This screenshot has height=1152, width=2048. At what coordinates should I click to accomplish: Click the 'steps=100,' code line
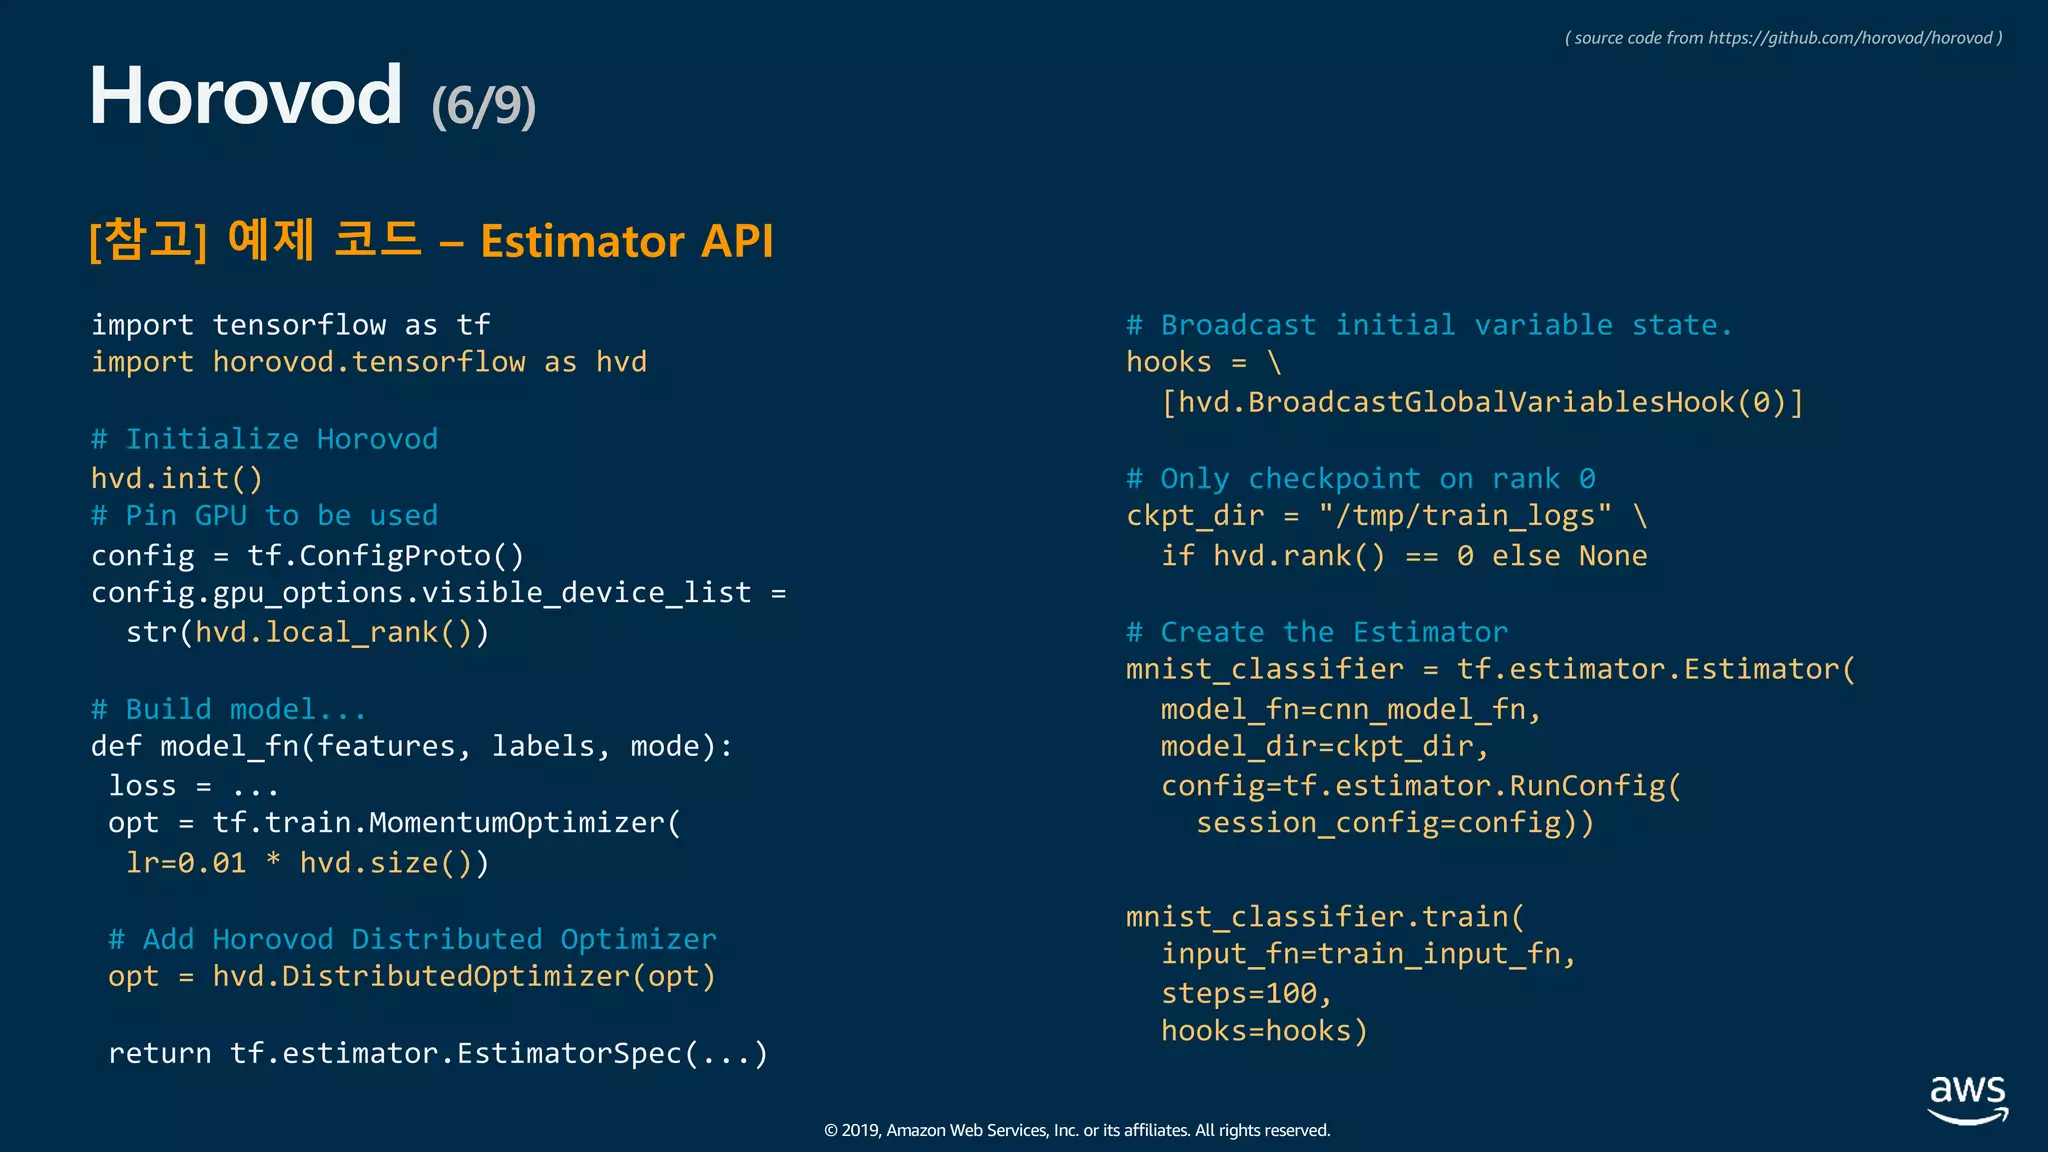pyautogui.click(x=1246, y=994)
